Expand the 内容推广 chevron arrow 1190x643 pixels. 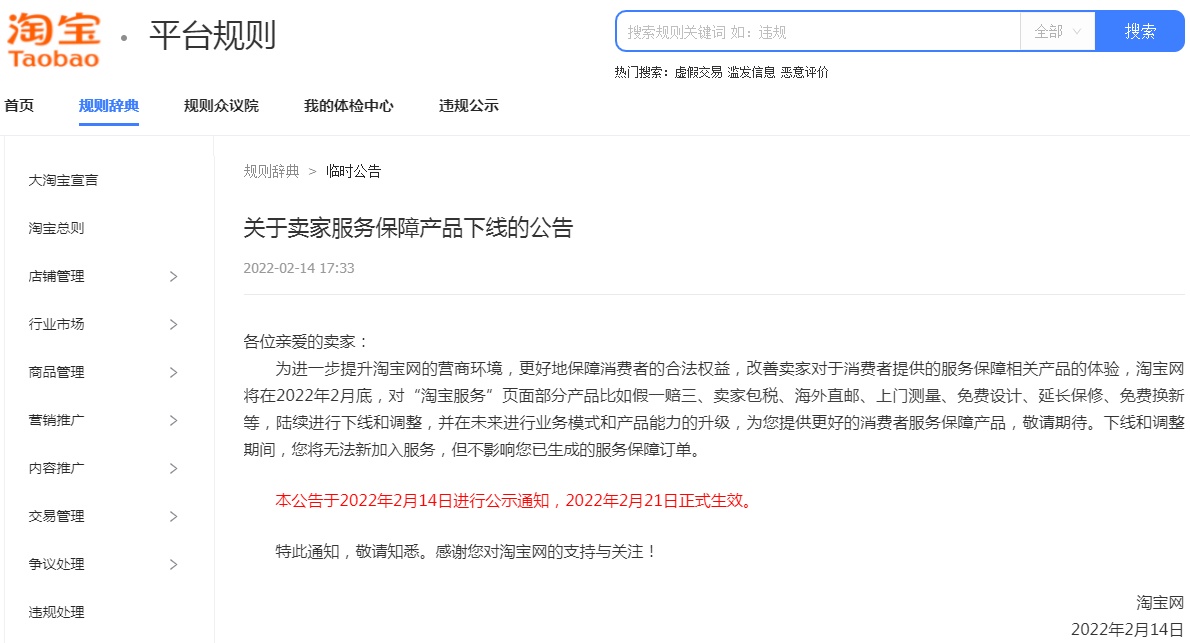click(174, 468)
